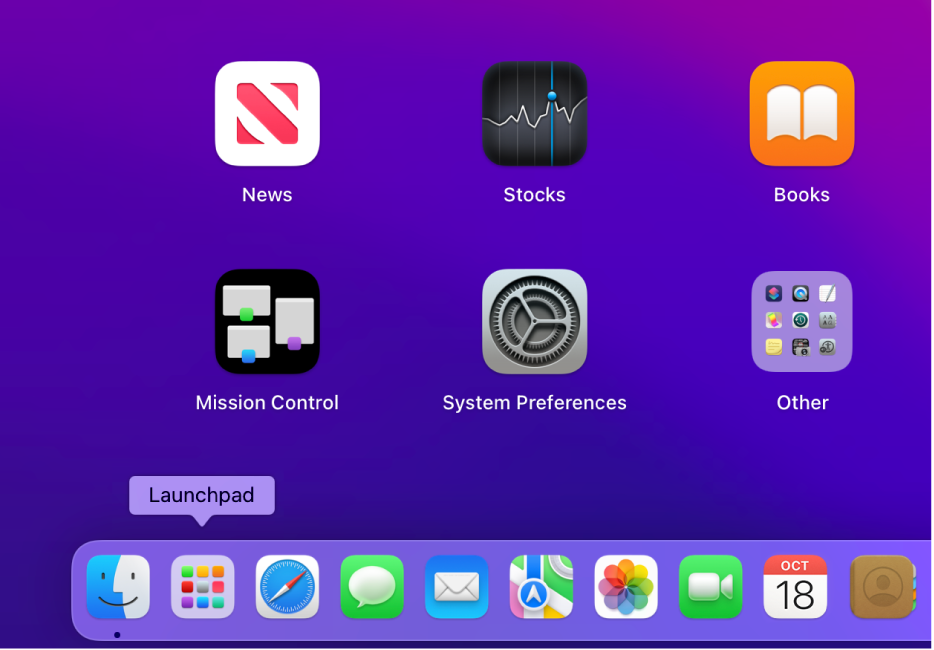The image size is (934, 650).
Task: Open Contacts from the Dock
Action: pos(882,587)
